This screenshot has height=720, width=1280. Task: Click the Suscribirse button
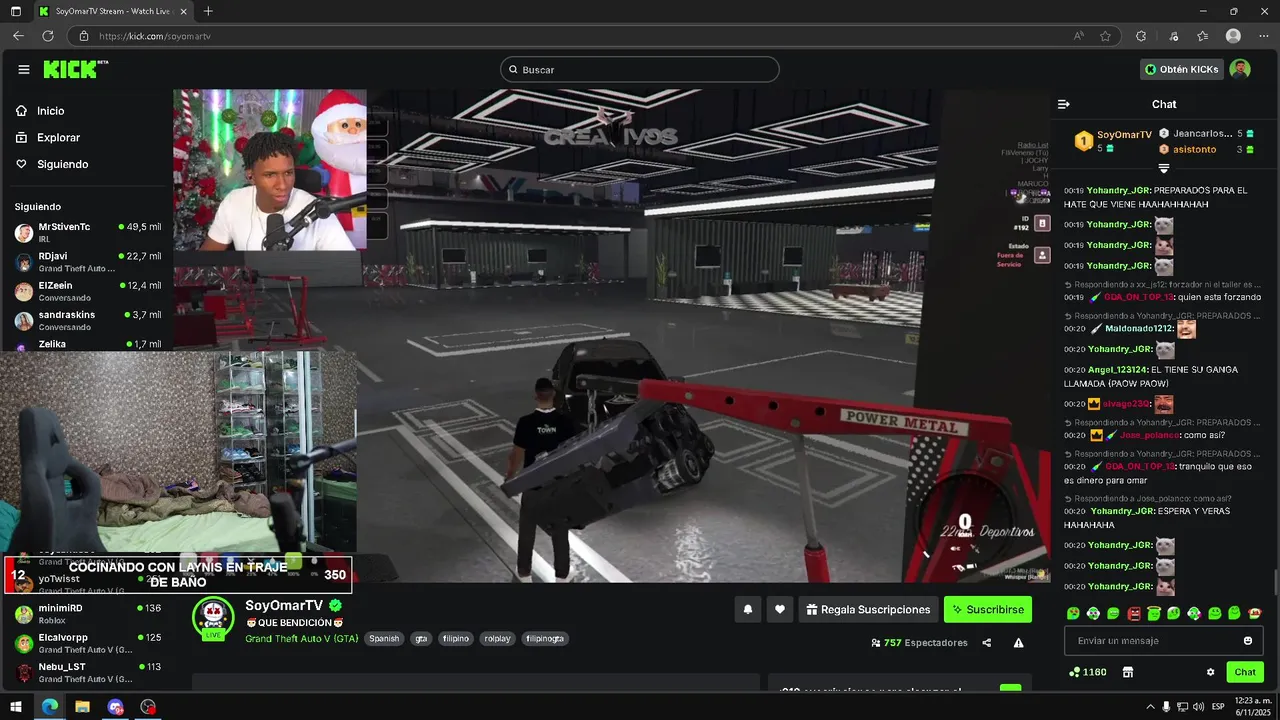point(988,609)
